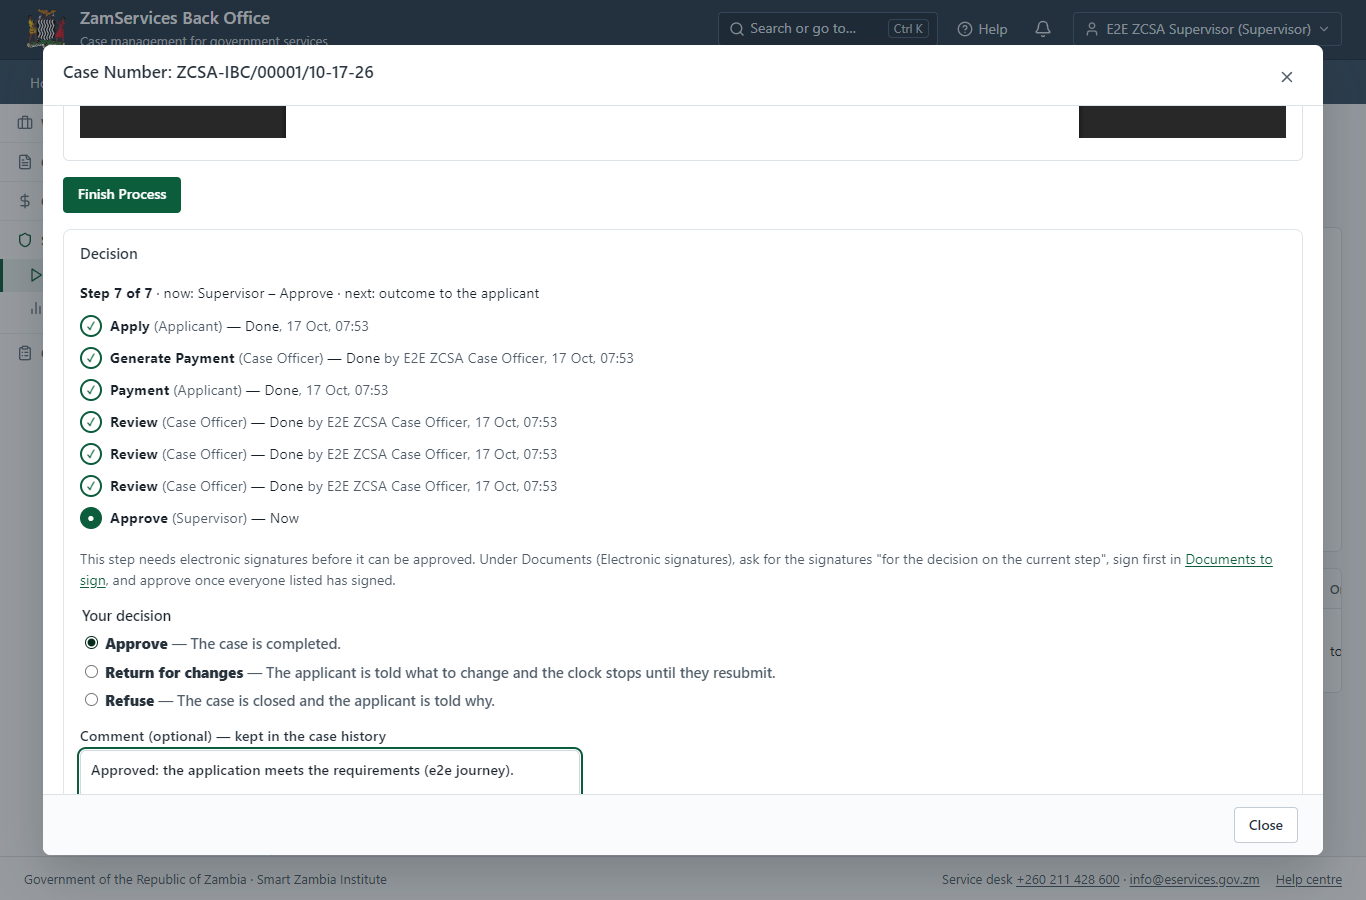Click into the optional comment text box
The image size is (1366, 900).
click(x=330, y=771)
